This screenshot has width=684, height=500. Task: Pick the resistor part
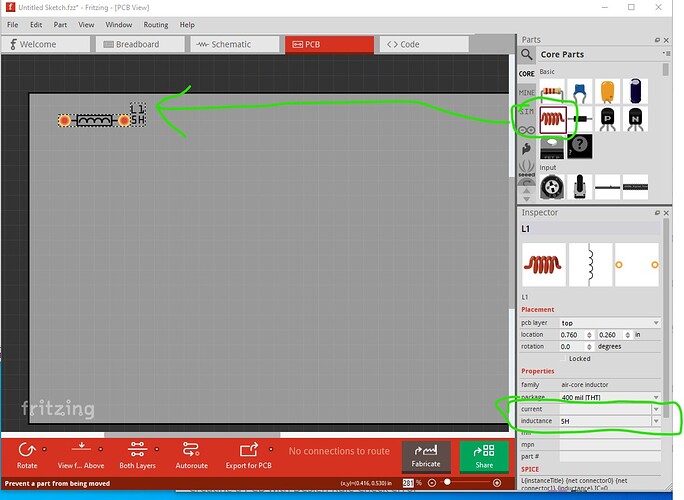pyautogui.click(x=552, y=91)
